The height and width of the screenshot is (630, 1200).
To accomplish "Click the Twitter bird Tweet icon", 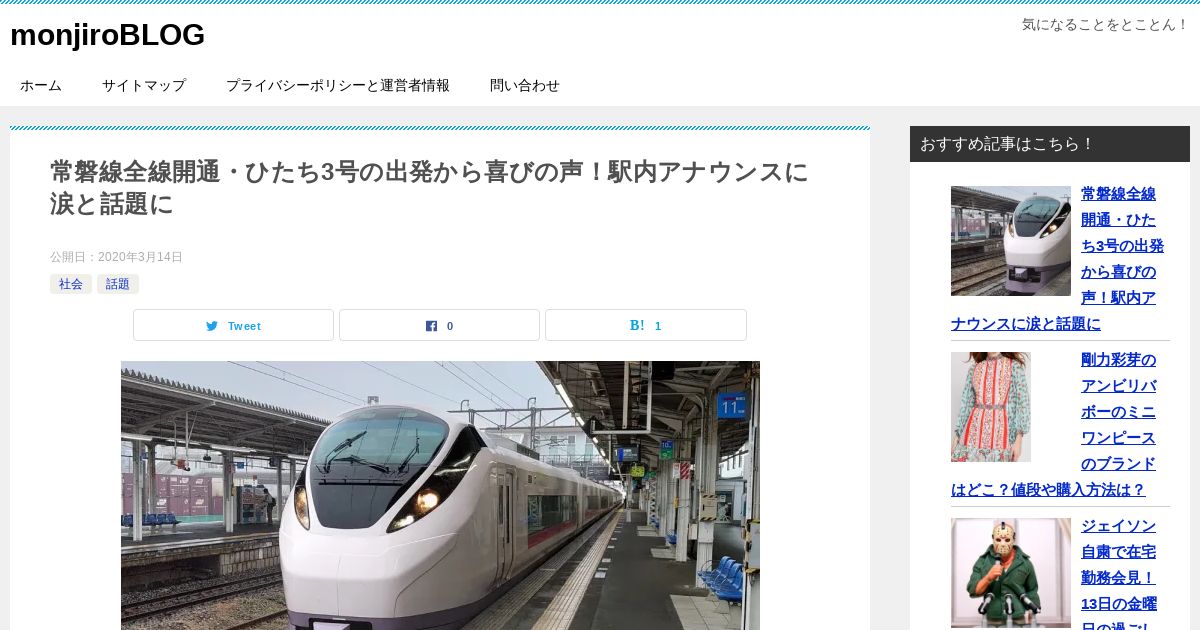I will 212,326.
